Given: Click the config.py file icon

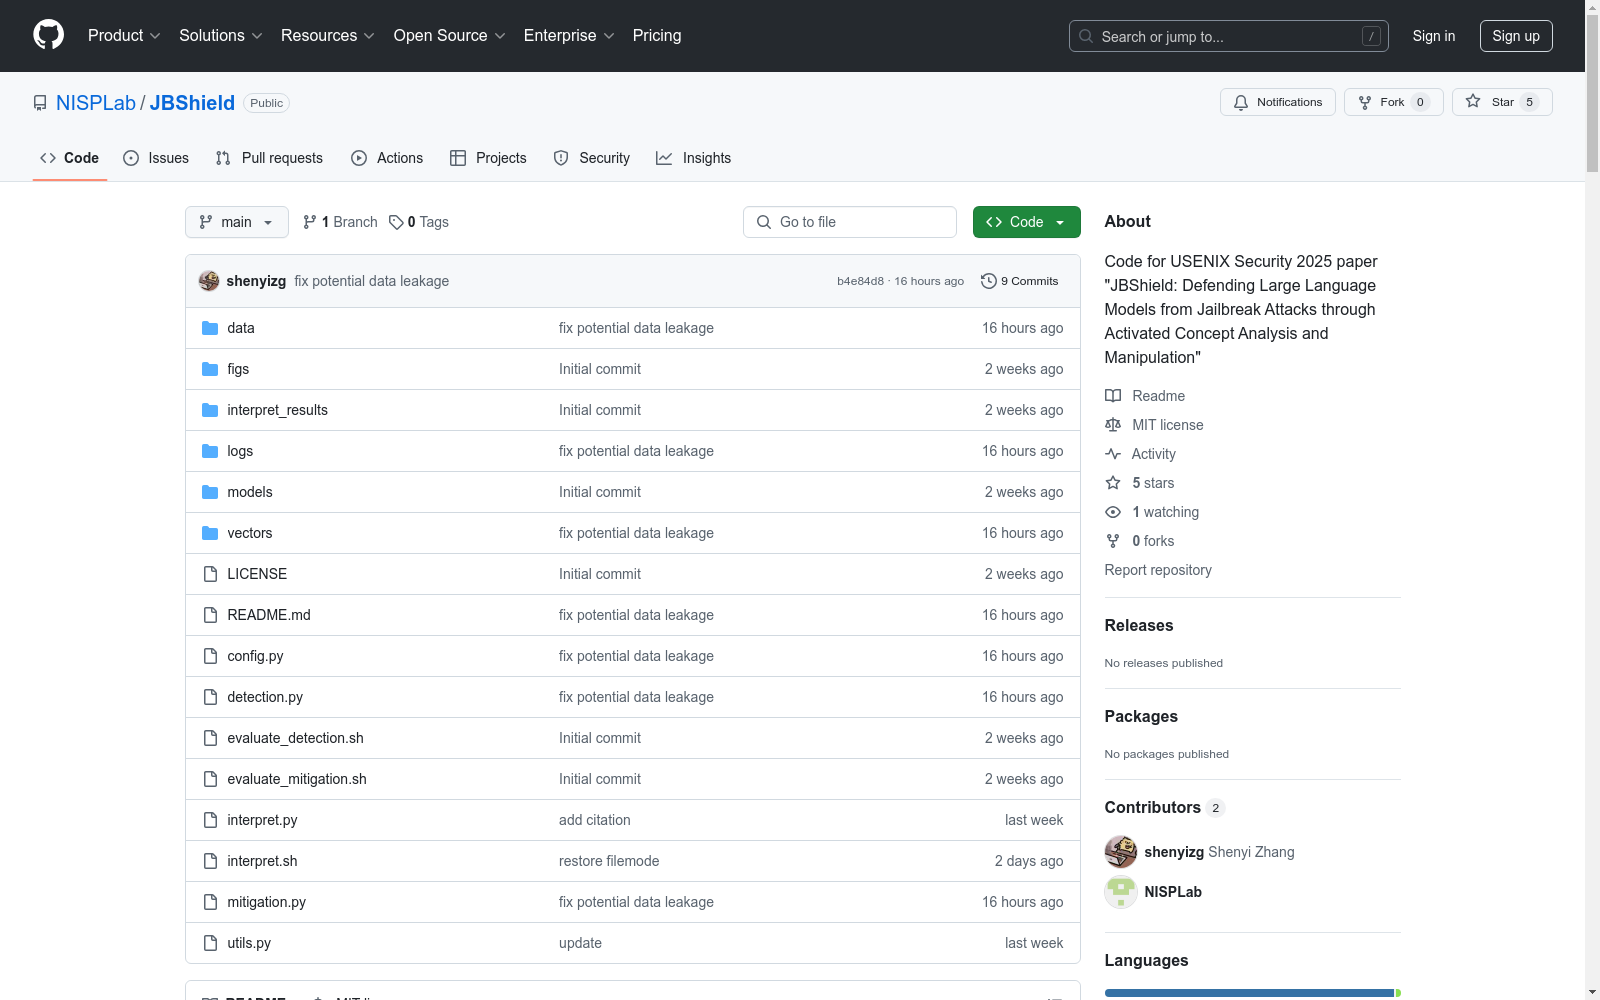Looking at the screenshot, I should click(x=210, y=656).
